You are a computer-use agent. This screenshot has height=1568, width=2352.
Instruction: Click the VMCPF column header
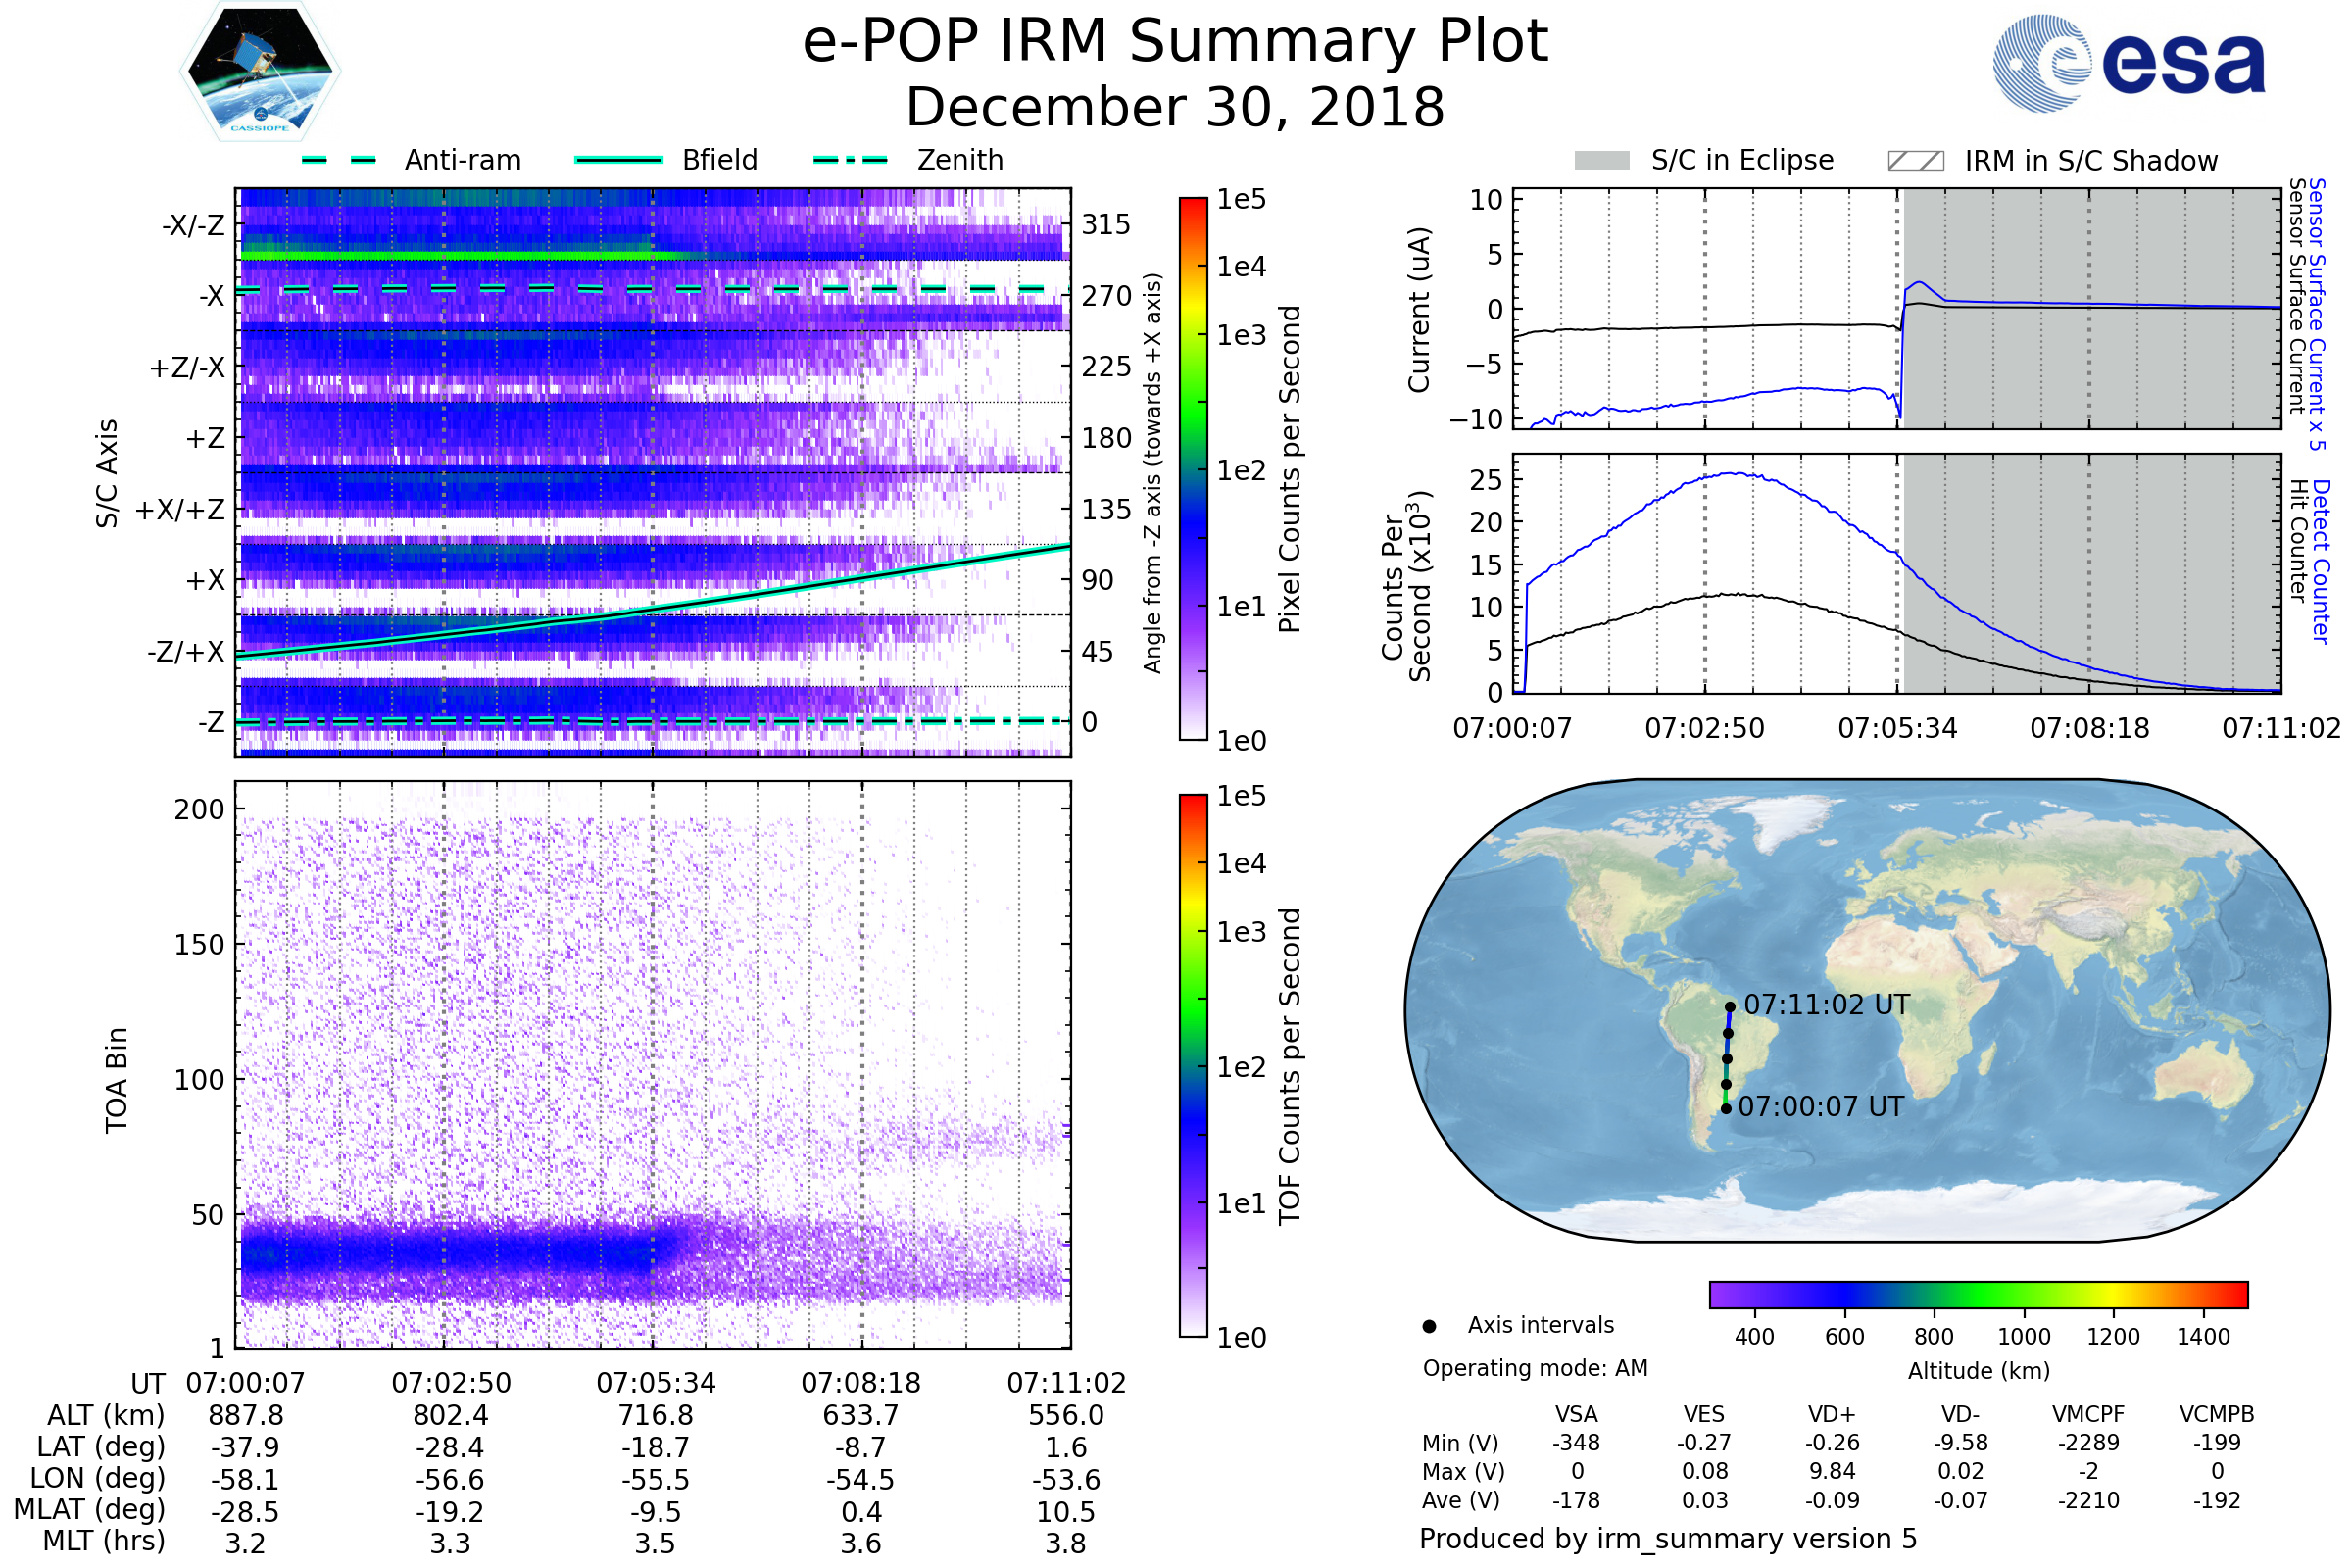(x=2088, y=1414)
